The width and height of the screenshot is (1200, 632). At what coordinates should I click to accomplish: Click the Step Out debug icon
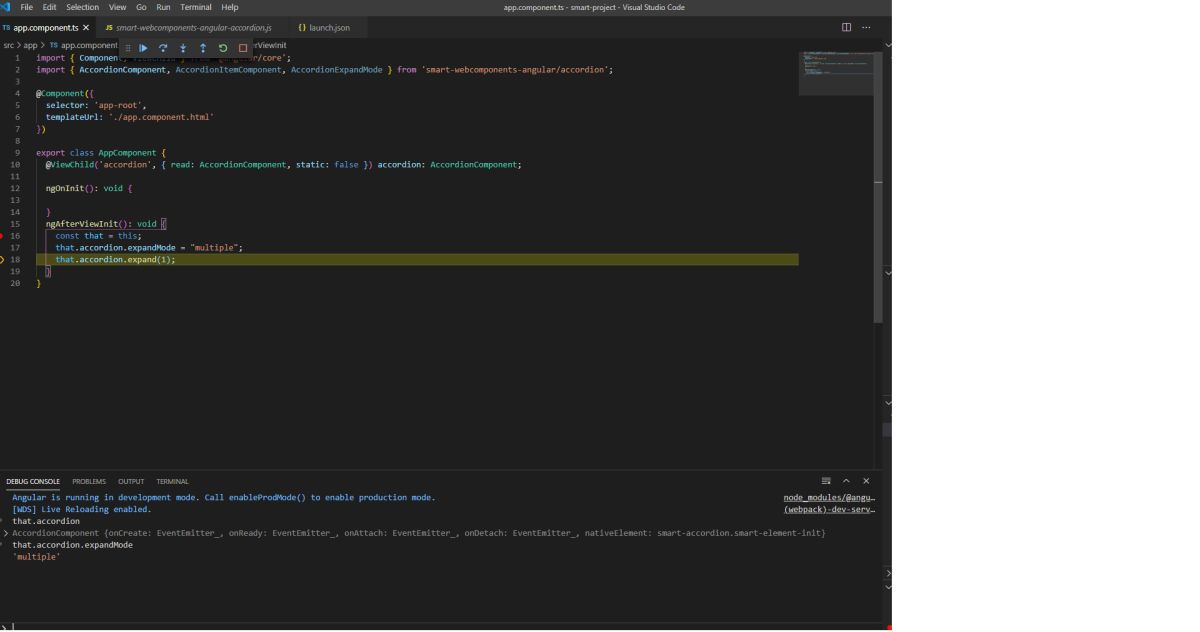coord(203,48)
